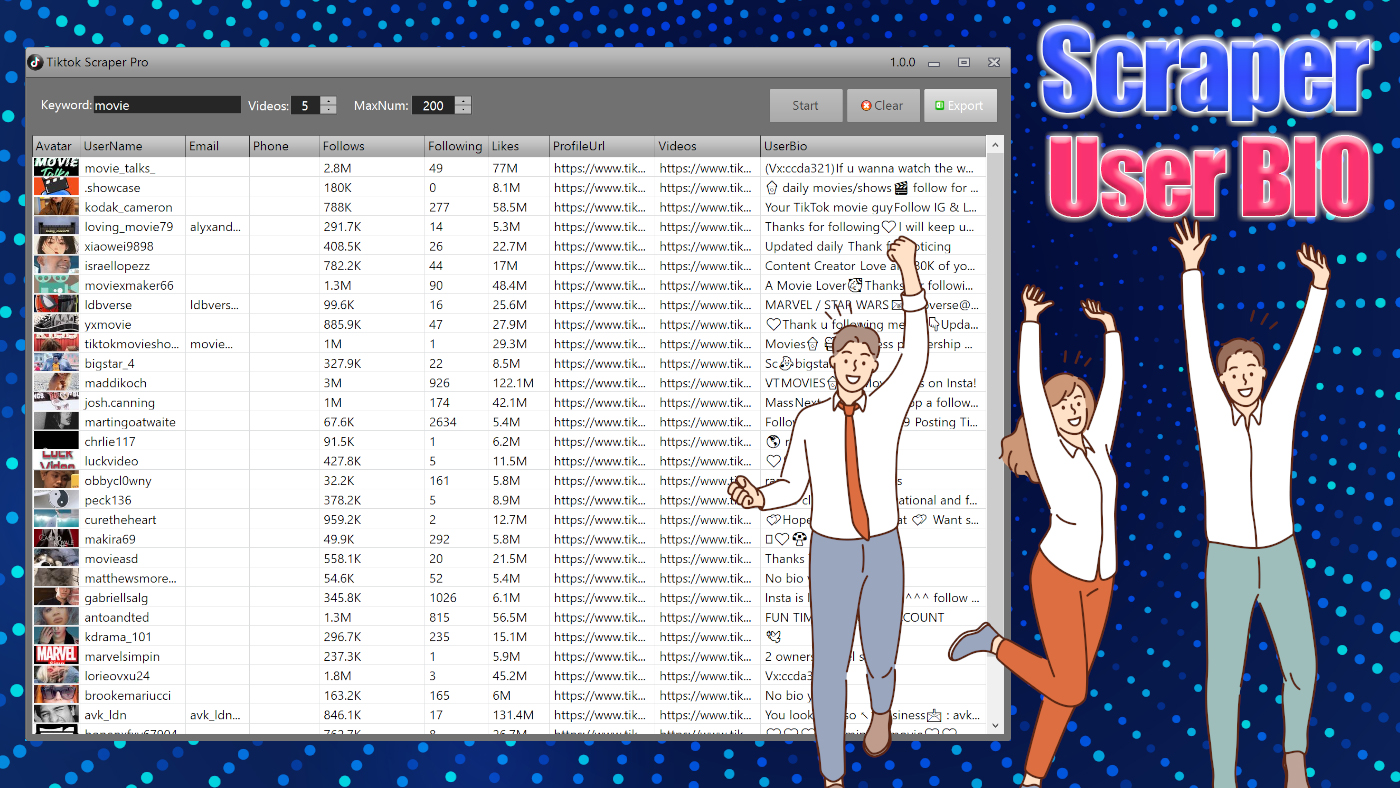Click follows value "2.8M"
The image size is (1400, 788).
[x=337, y=168]
